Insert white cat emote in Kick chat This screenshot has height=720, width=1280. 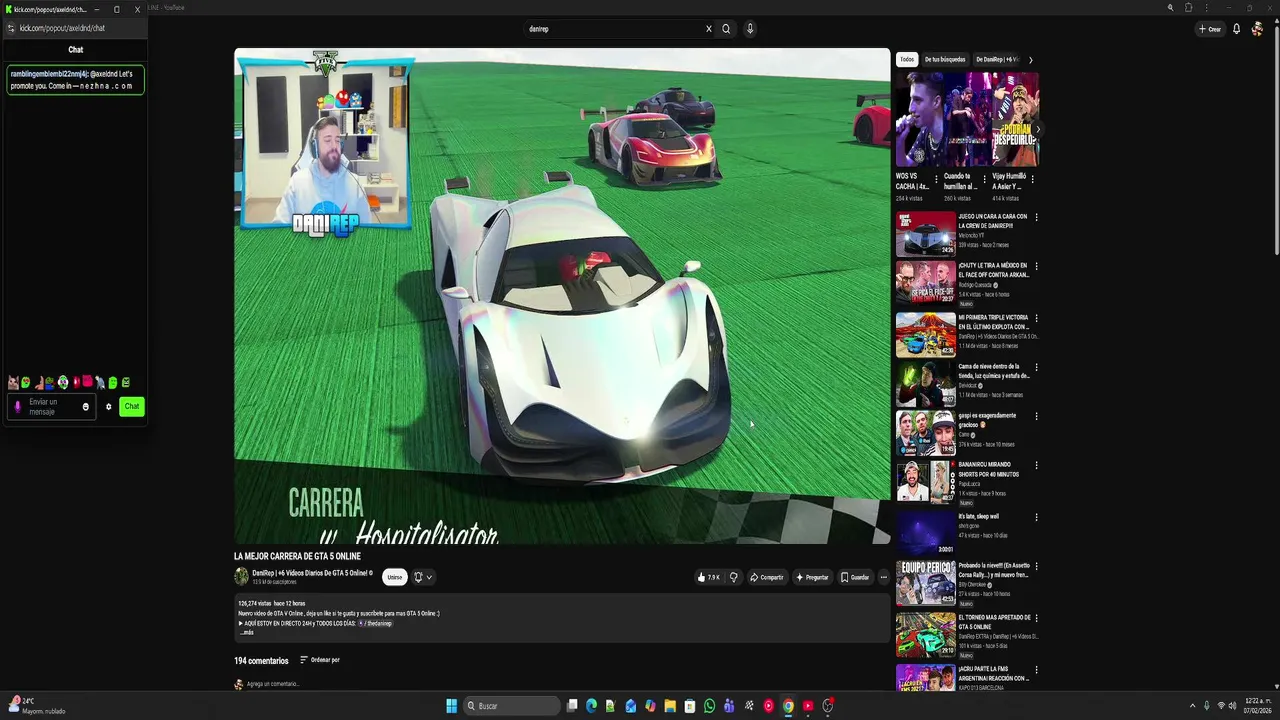[x=12, y=382]
